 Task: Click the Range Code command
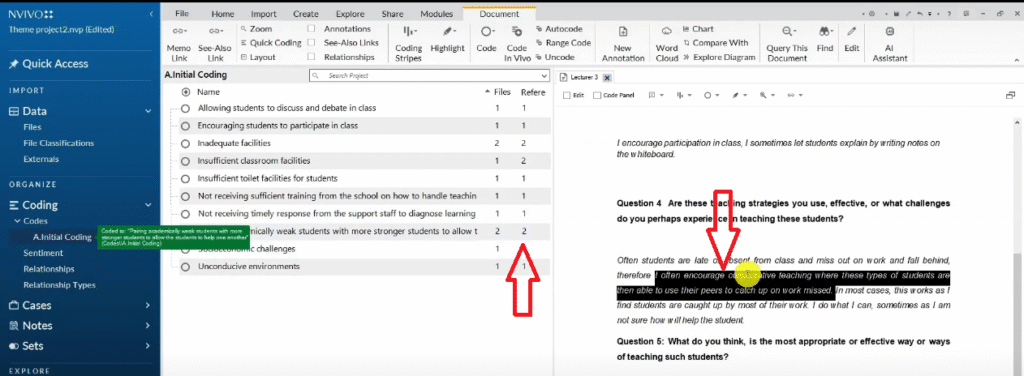(x=563, y=43)
